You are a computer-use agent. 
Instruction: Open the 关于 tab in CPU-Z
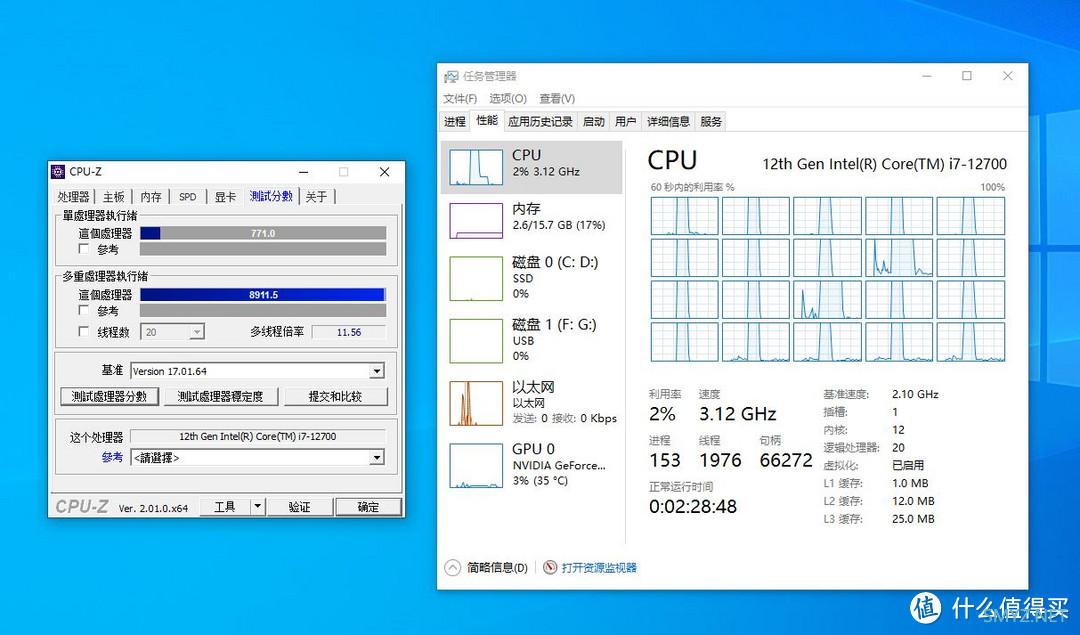(316, 197)
